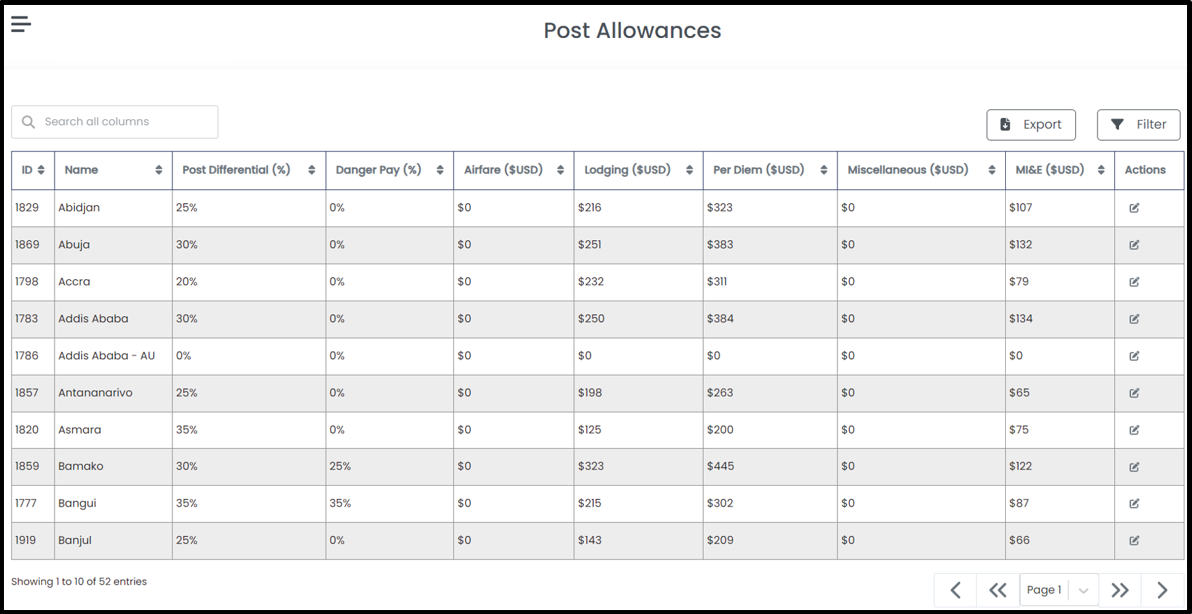Image resolution: width=1192 pixels, height=614 pixels.
Task: Jump to first page double arrow
Action: (997, 590)
